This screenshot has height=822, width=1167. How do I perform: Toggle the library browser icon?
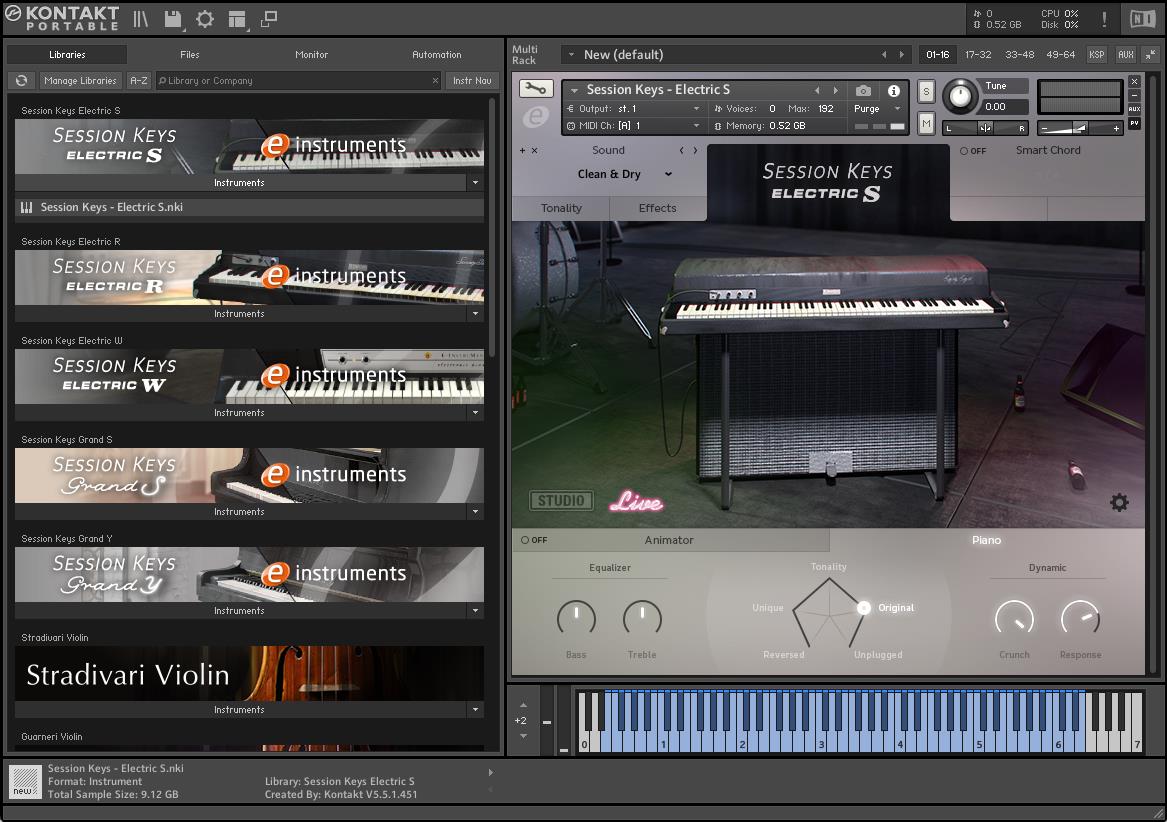click(x=141, y=19)
